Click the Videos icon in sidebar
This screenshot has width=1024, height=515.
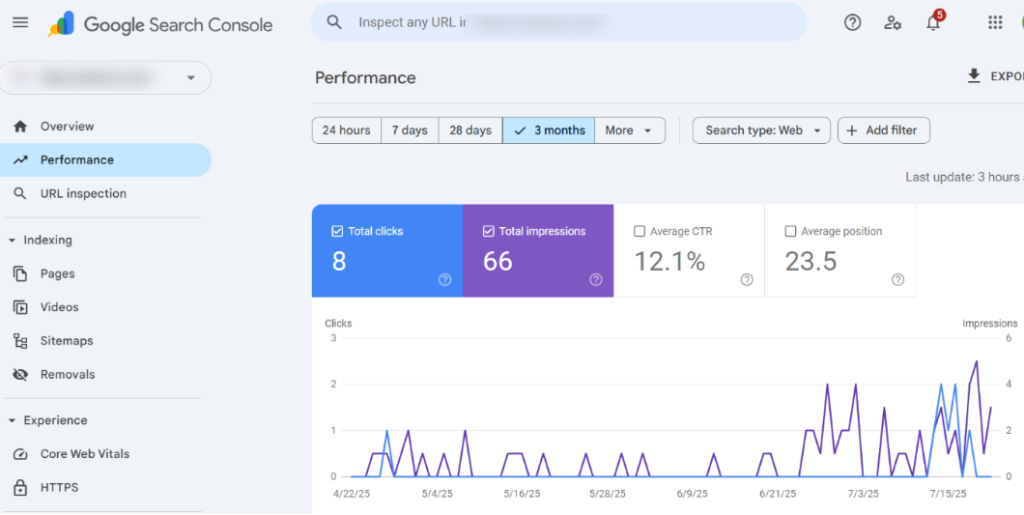pyautogui.click(x=20, y=307)
